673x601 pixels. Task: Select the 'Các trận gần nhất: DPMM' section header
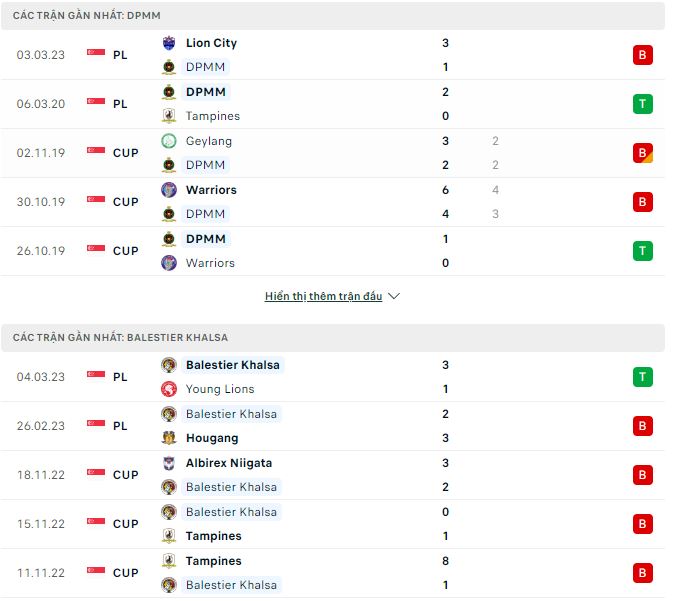[x=87, y=16]
